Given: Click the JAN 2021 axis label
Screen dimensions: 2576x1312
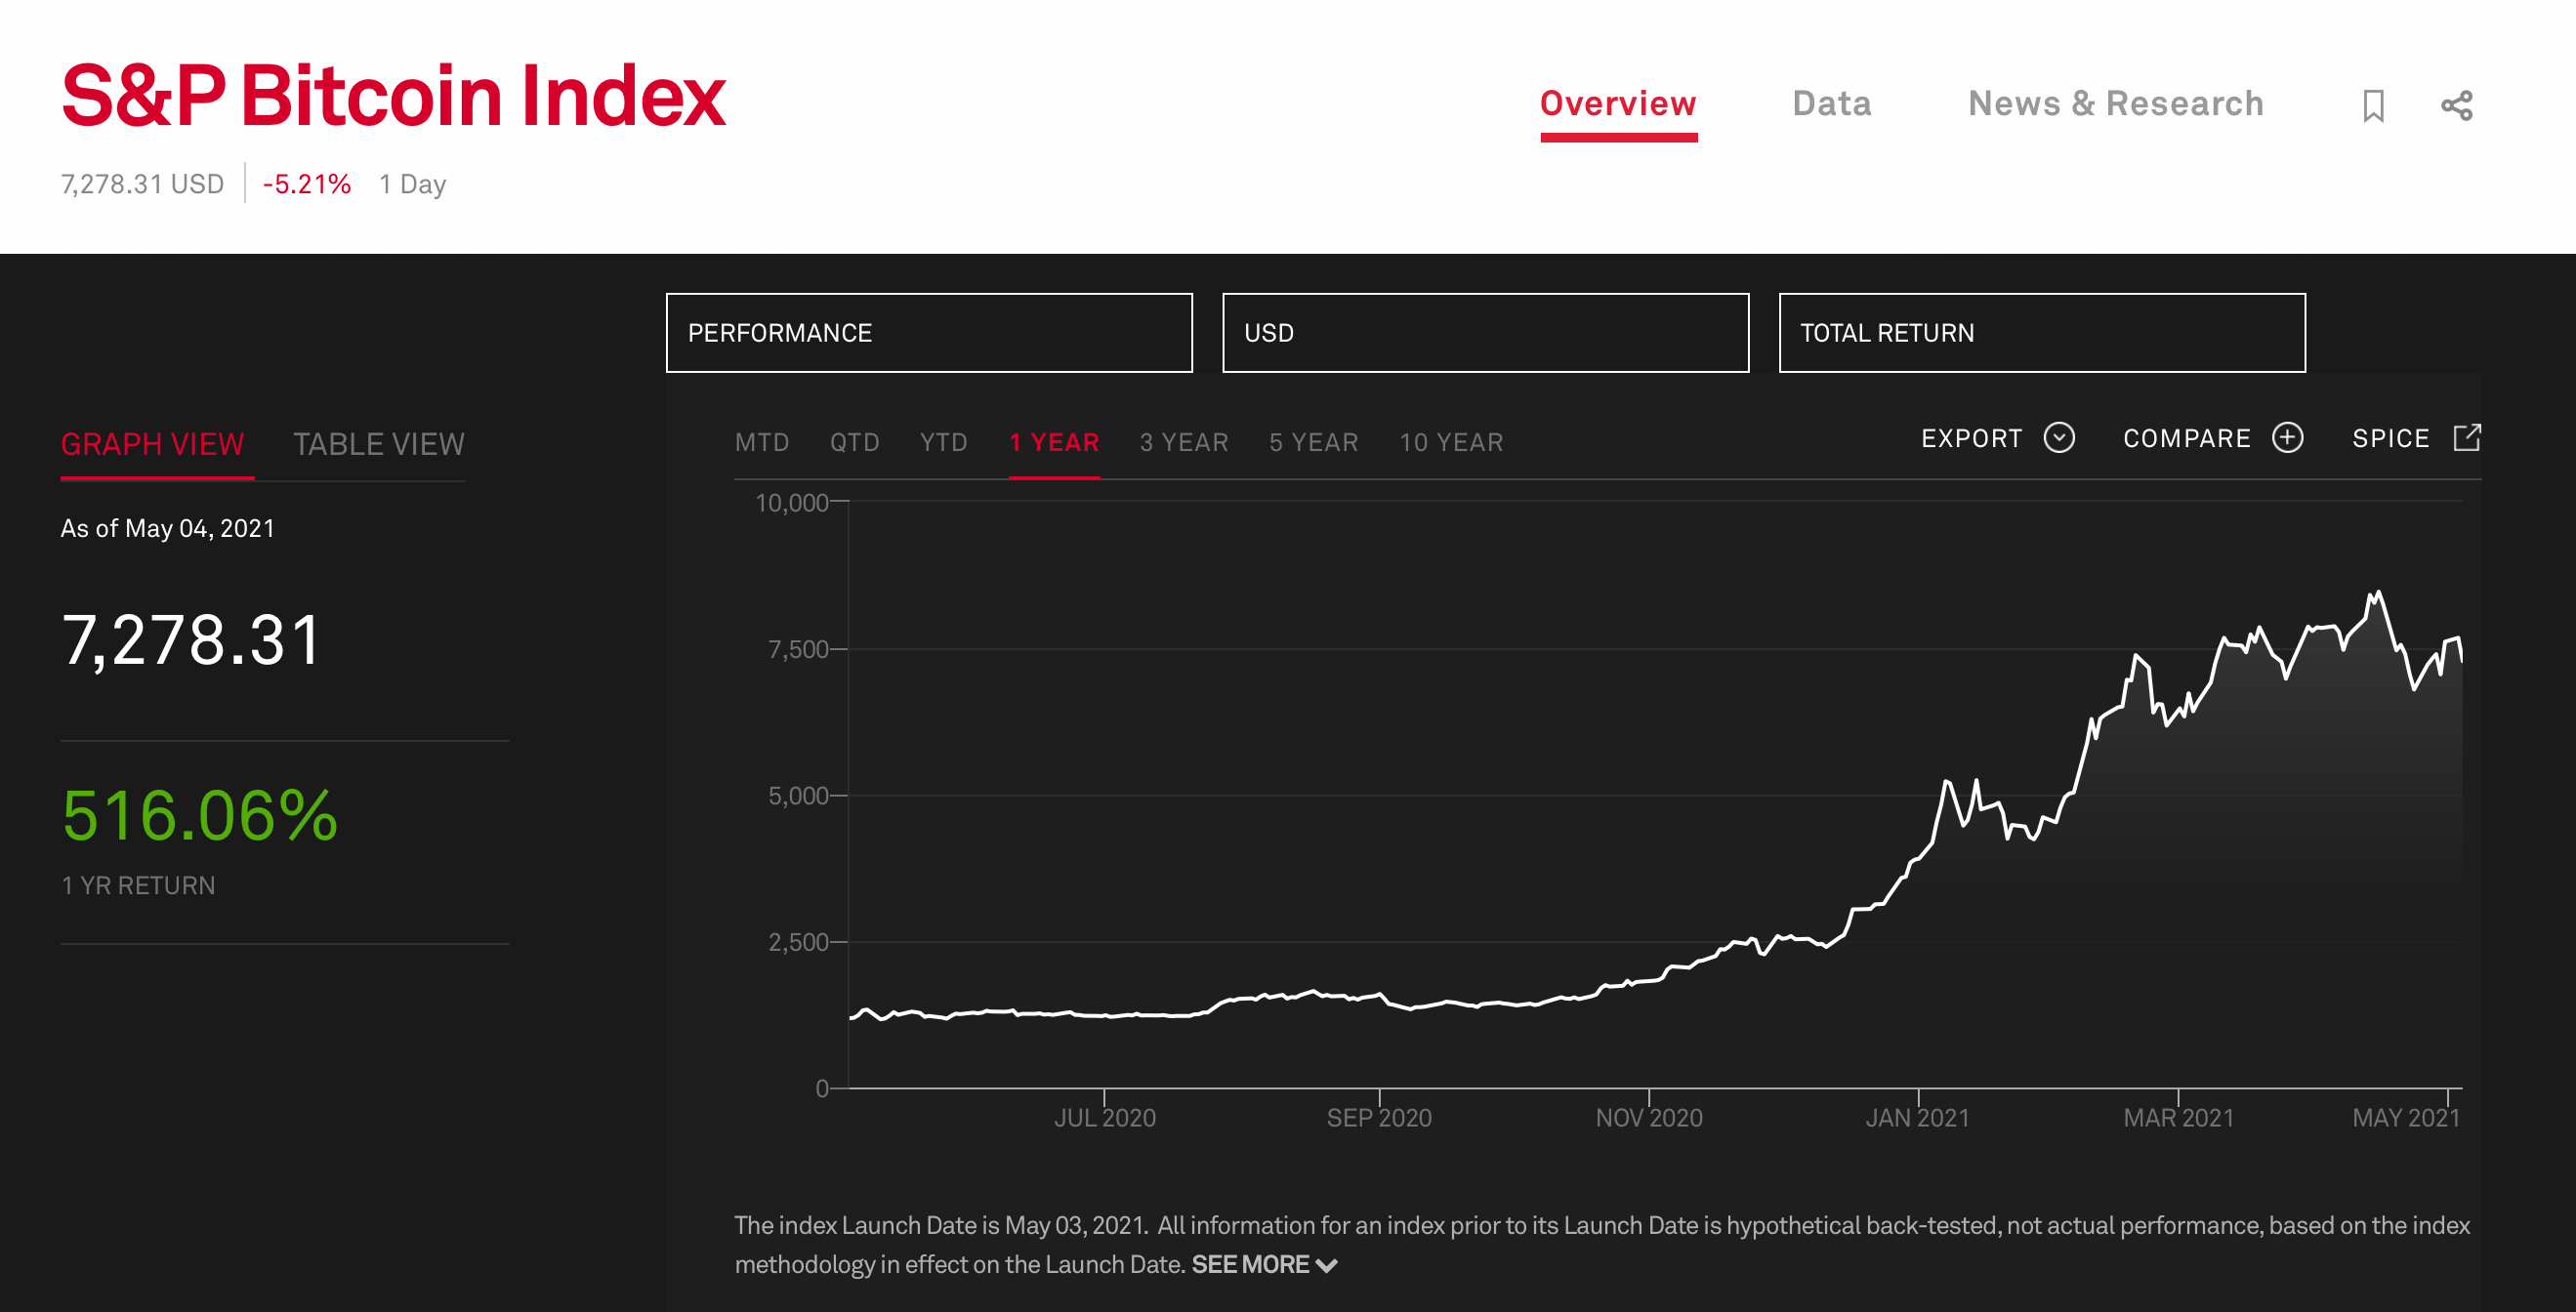Looking at the screenshot, I should click(1917, 1117).
